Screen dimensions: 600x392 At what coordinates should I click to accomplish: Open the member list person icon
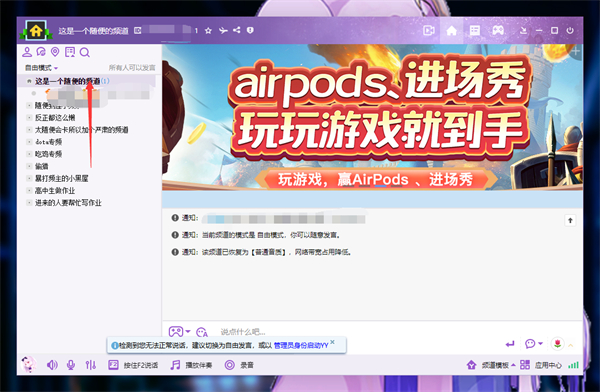click(27, 52)
